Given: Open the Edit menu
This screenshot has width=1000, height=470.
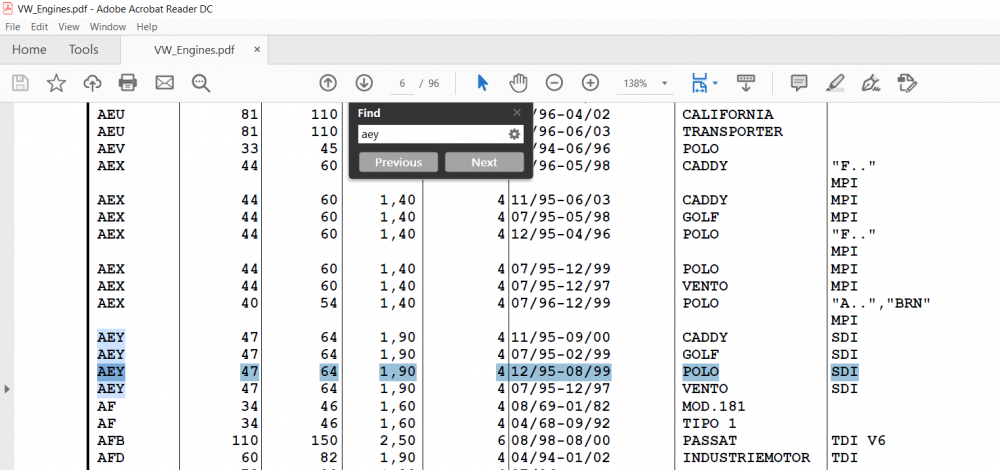Looking at the screenshot, I should (40, 27).
